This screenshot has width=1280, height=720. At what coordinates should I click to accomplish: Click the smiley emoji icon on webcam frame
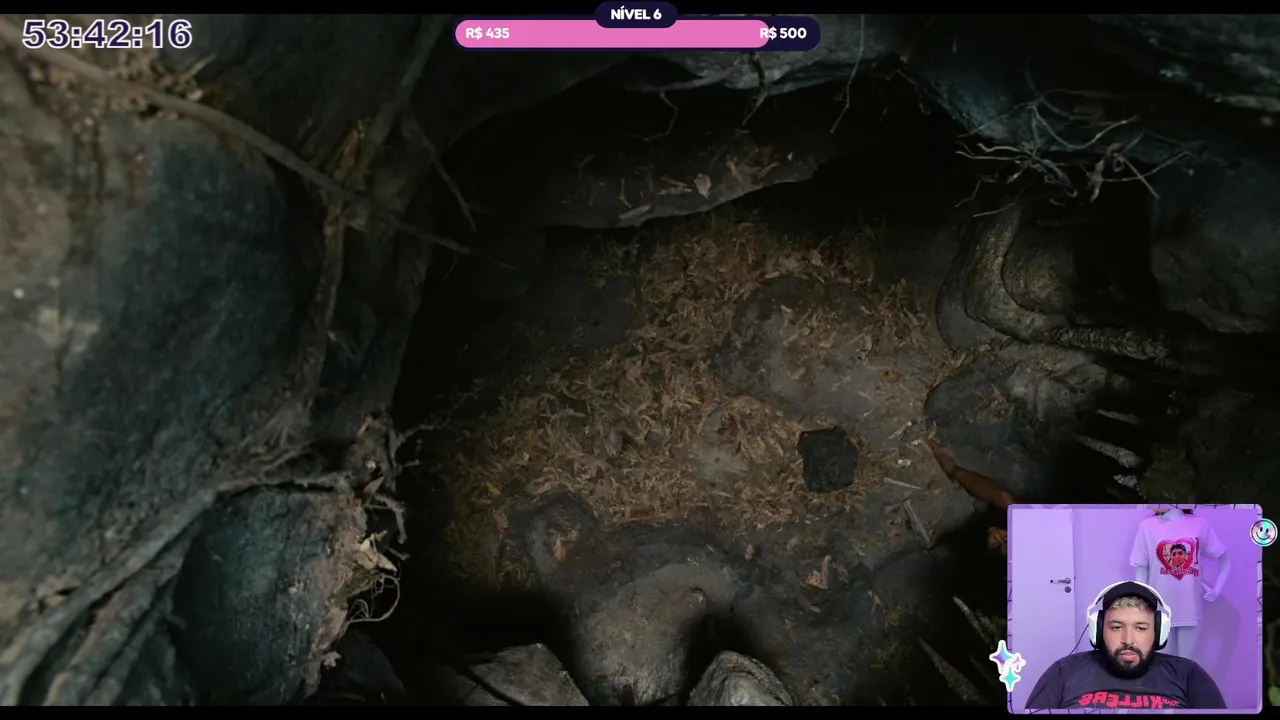coord(1264,532)
